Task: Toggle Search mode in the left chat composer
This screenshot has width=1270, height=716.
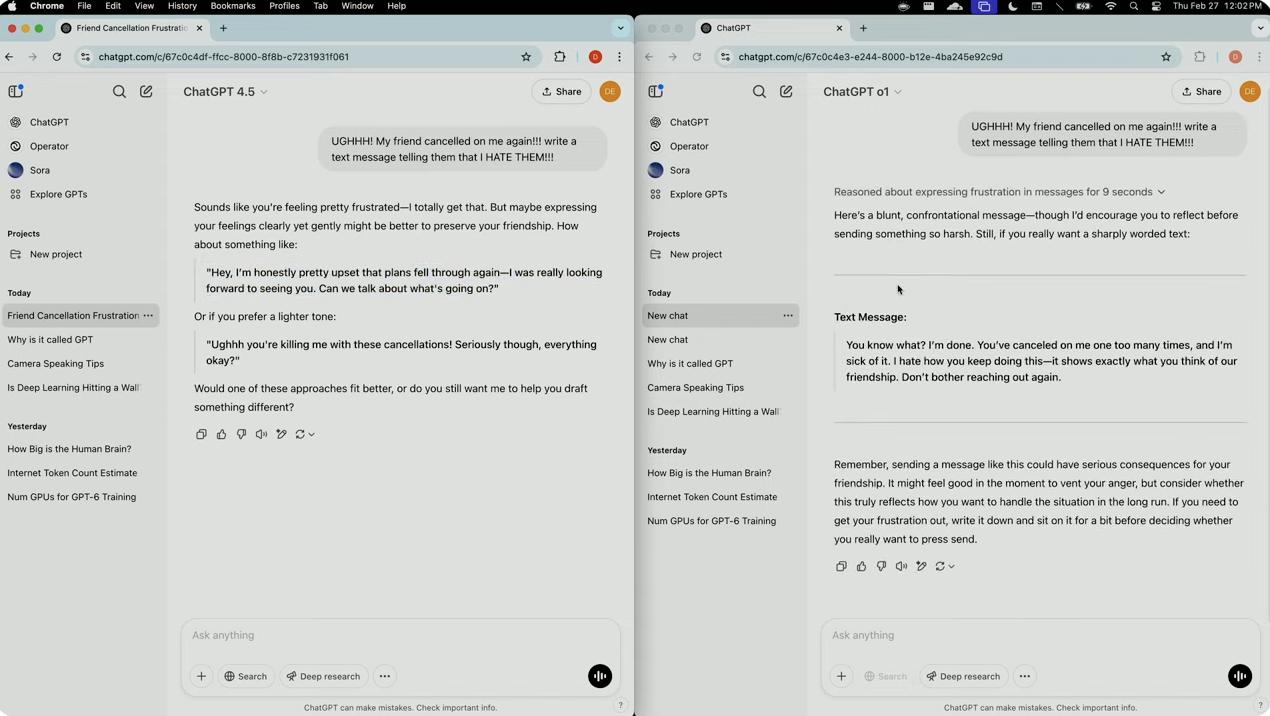Action: click(245, 676)
